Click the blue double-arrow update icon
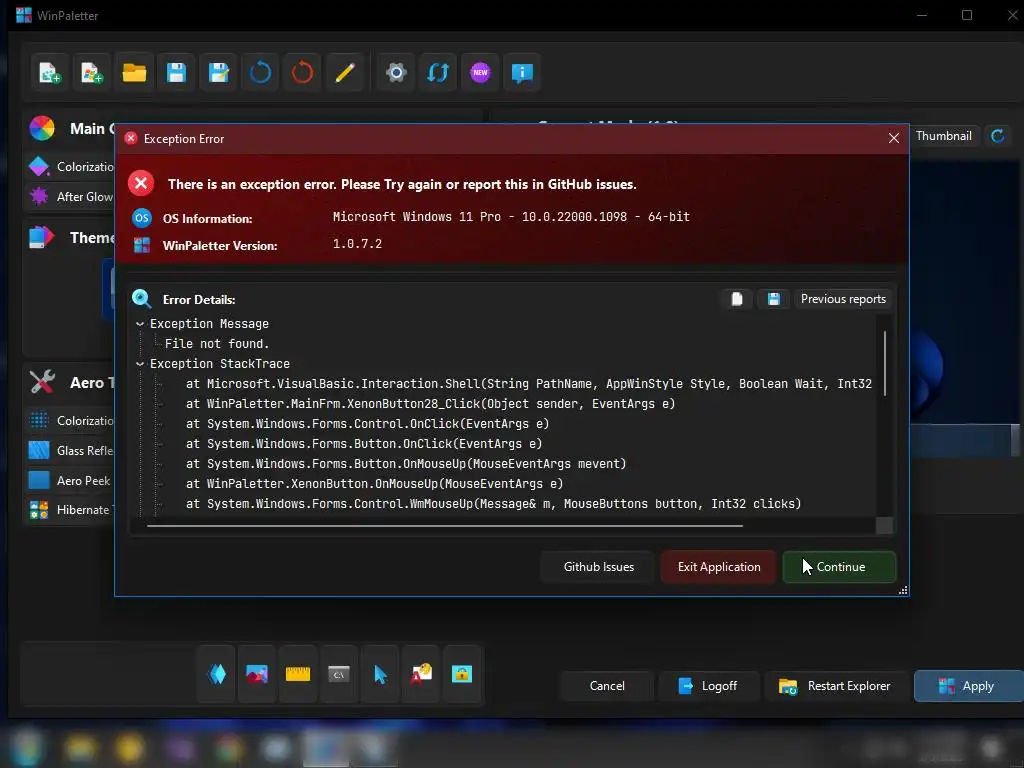 tap(438, 72)
